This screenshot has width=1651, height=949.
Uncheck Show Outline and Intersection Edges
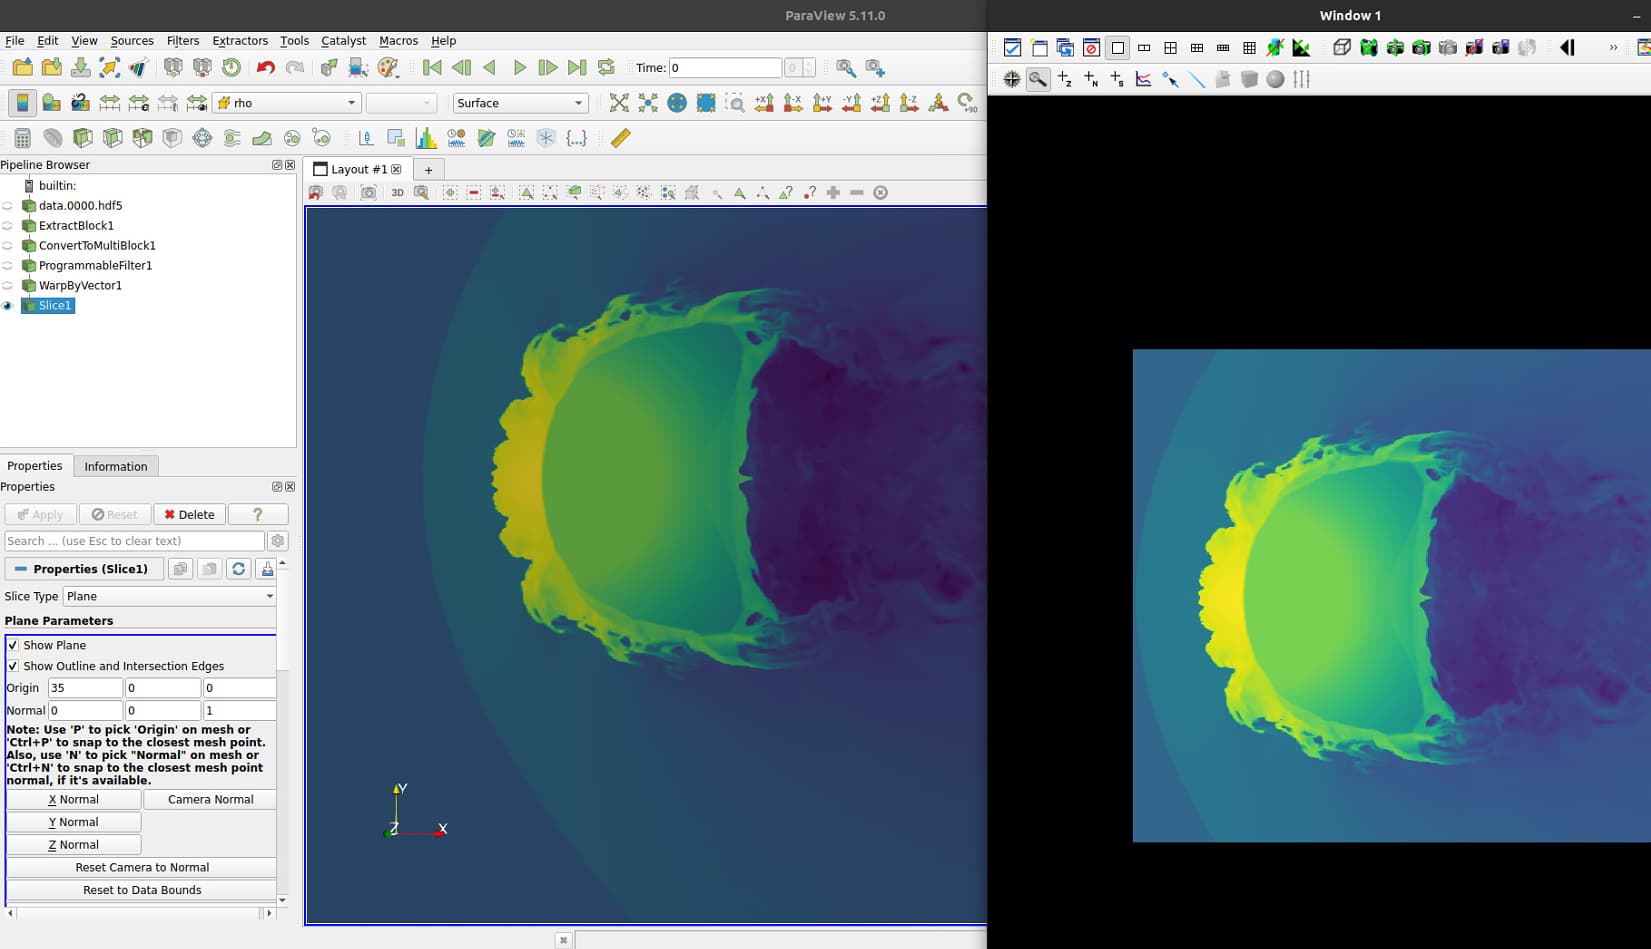point(13,666)
